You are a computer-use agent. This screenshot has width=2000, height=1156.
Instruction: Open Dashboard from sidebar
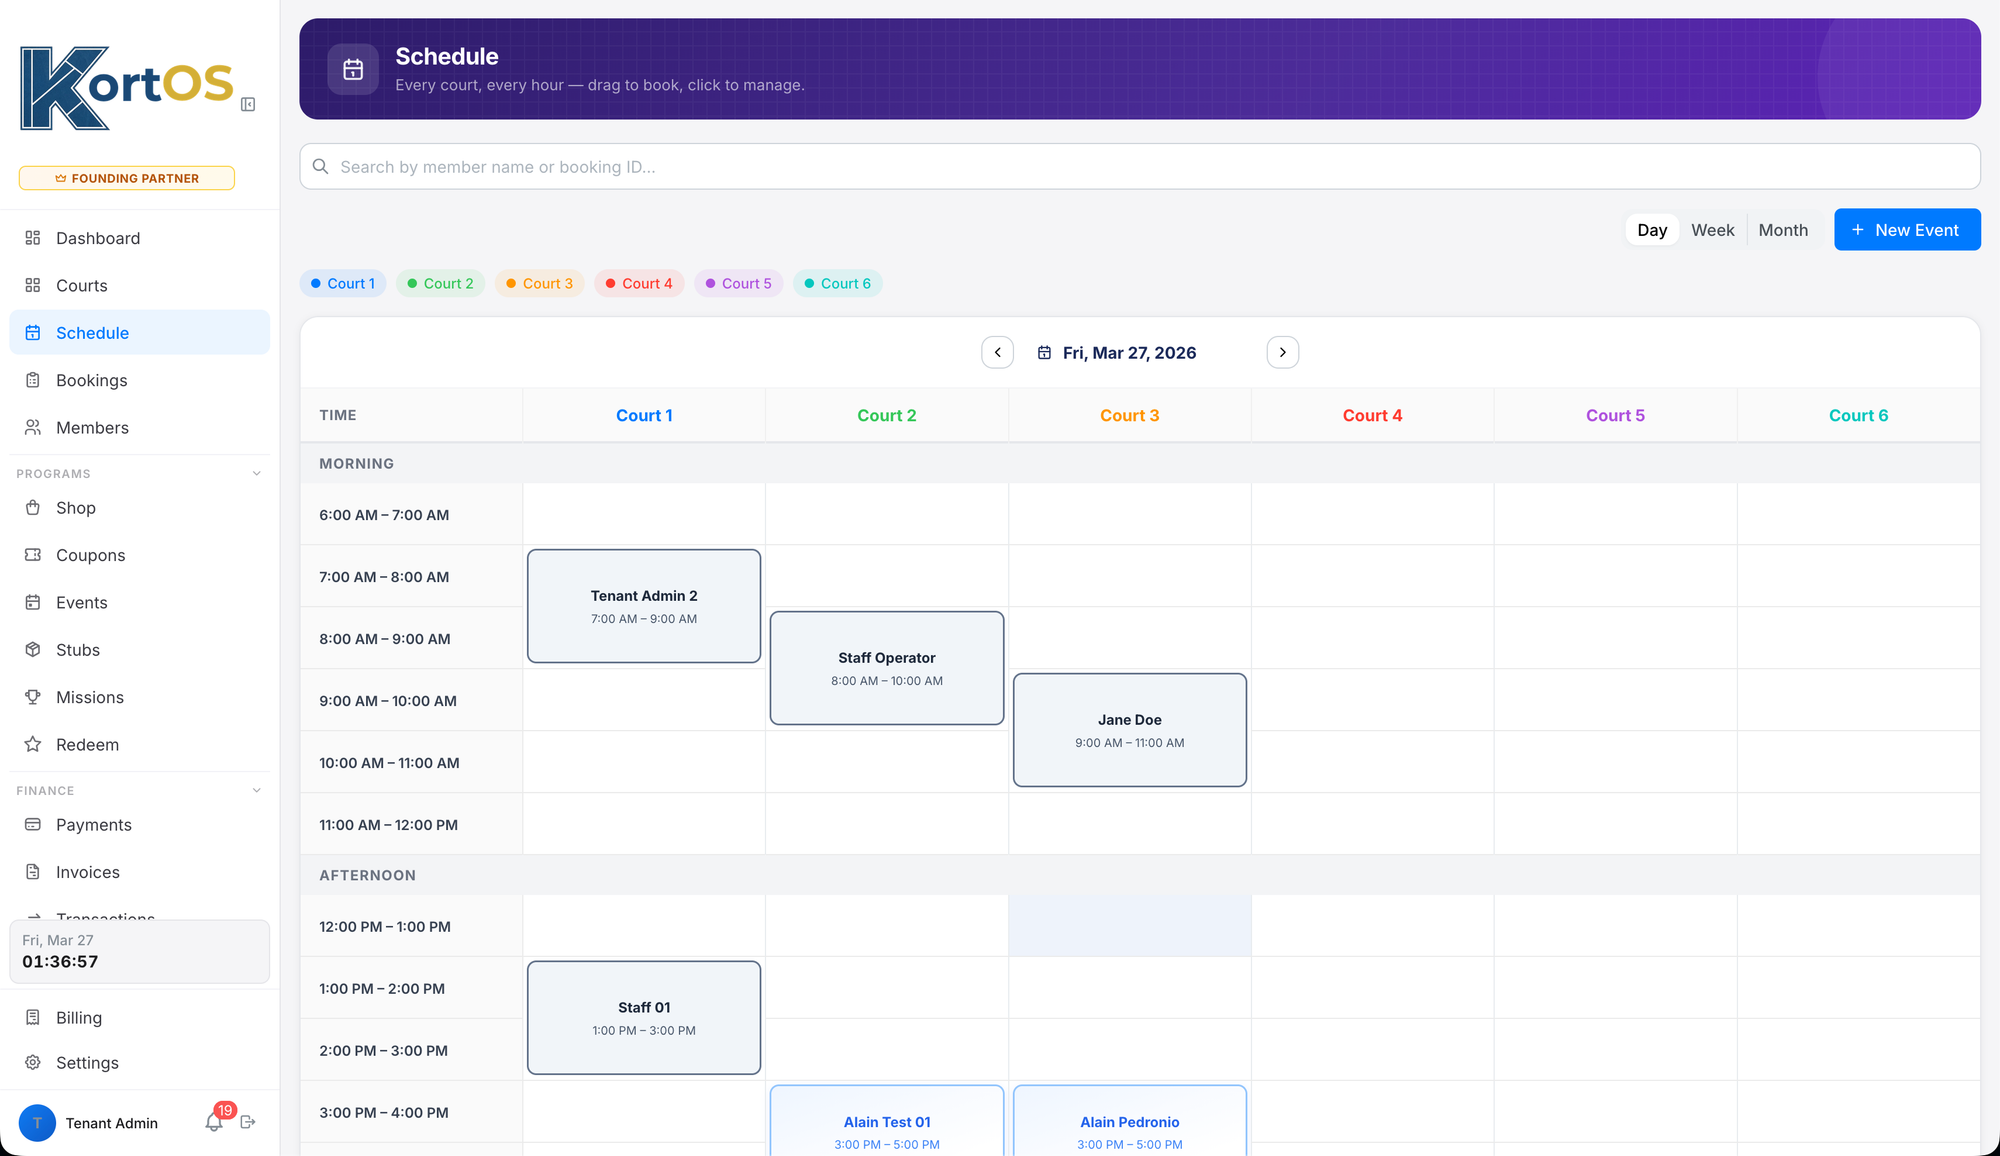[x=139, y=238]
